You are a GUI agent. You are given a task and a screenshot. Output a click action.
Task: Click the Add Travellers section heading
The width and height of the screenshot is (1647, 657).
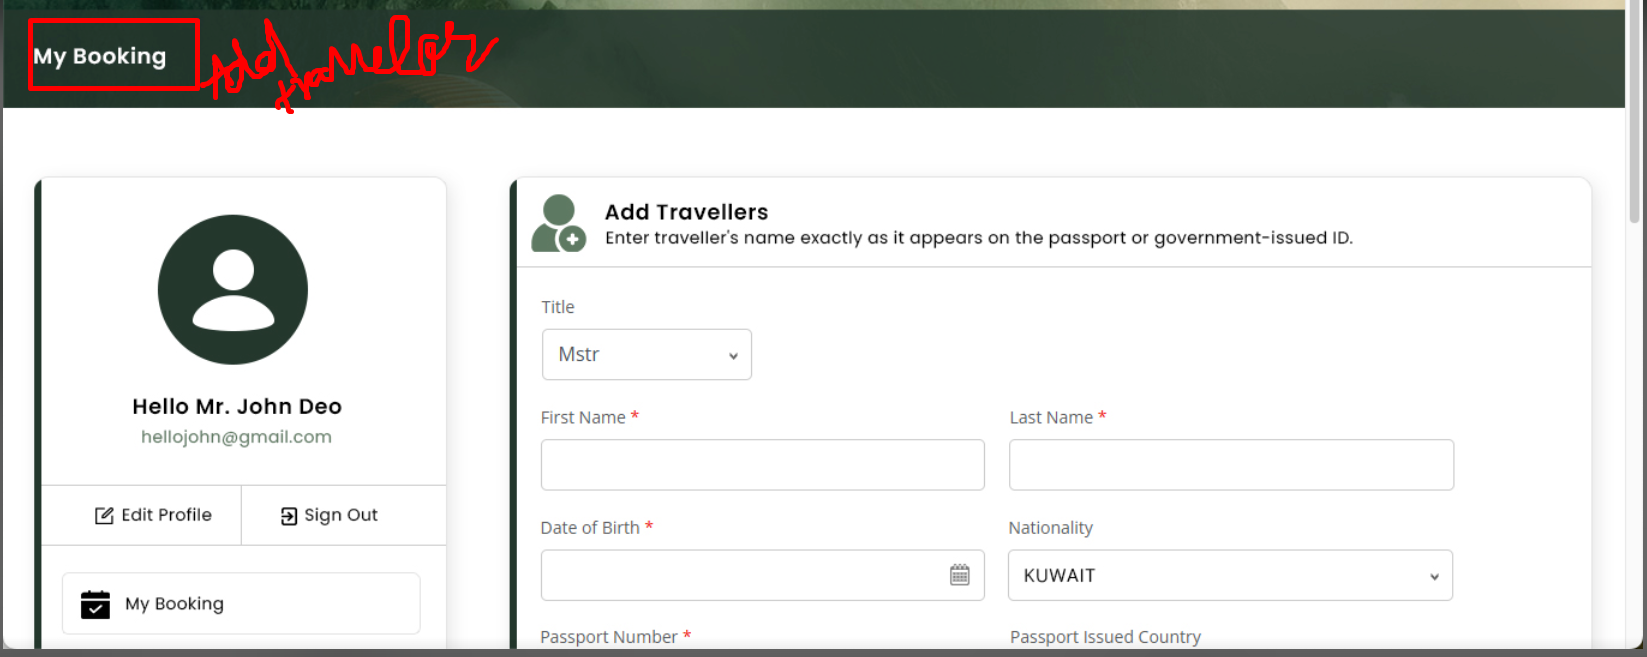(686, 212)
